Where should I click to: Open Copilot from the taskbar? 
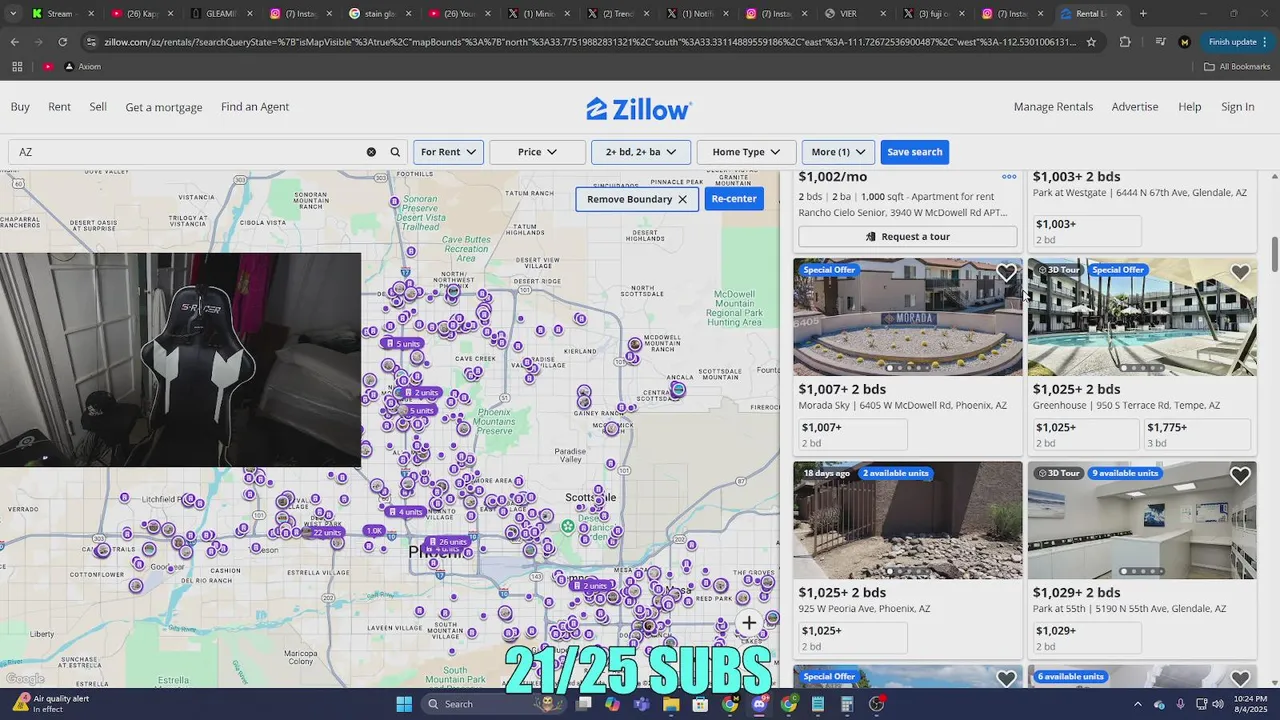612,704
